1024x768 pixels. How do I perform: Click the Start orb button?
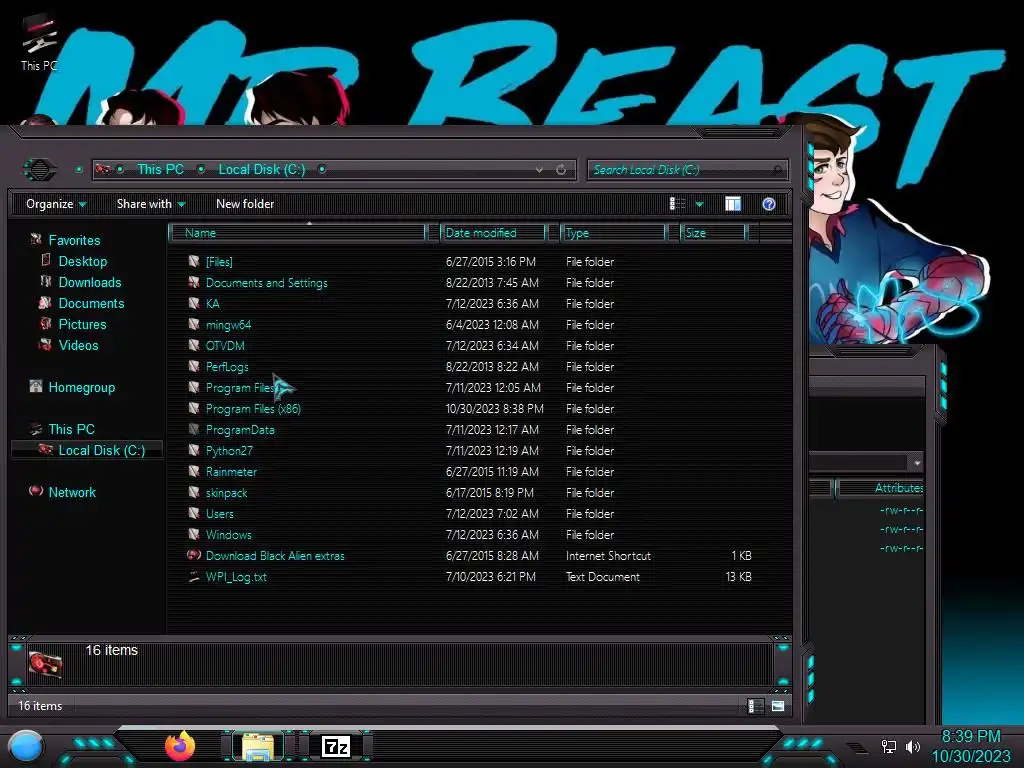26,747
